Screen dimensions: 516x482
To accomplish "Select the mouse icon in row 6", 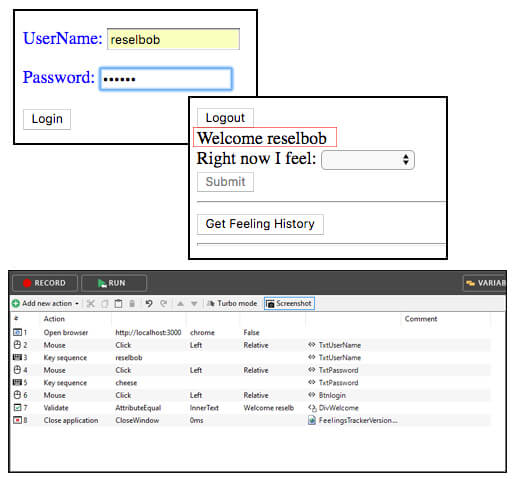I will 17,395.
